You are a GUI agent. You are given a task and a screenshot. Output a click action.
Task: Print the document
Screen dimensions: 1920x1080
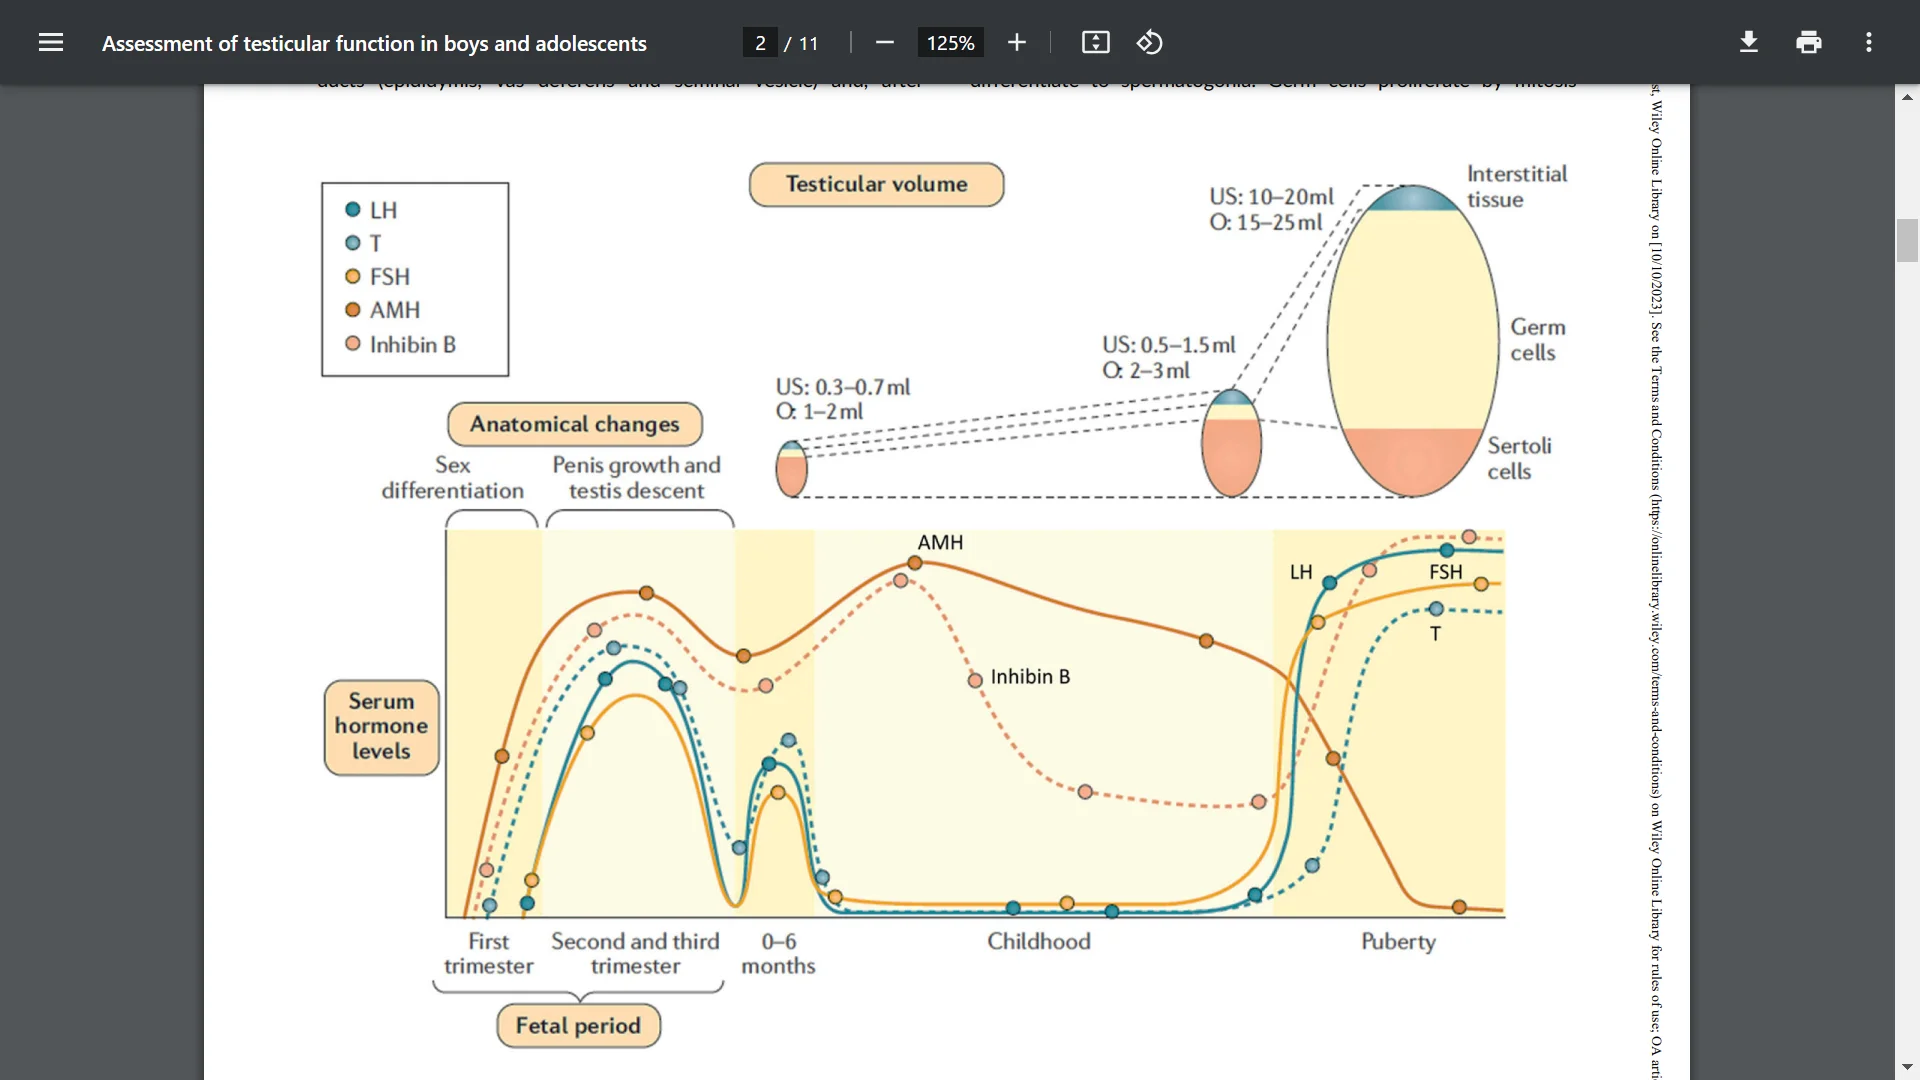coord(1809,42)
